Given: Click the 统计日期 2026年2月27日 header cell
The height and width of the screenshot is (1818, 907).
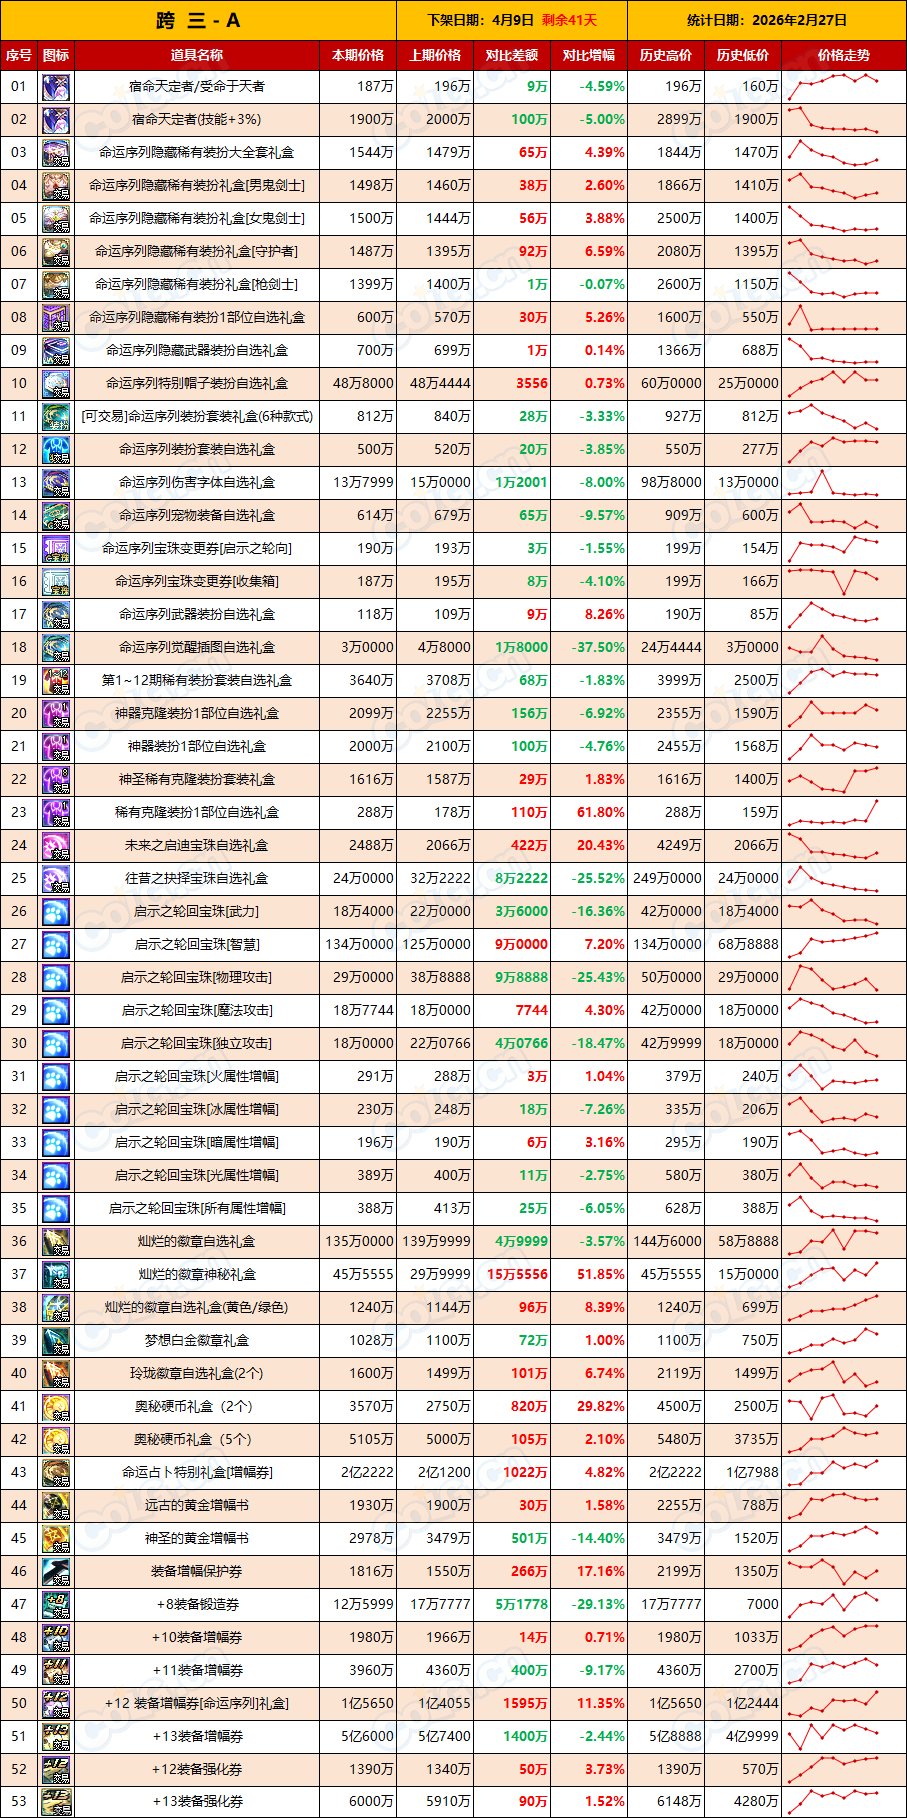Looking at the screenshot, I should (x=767, y=20).
